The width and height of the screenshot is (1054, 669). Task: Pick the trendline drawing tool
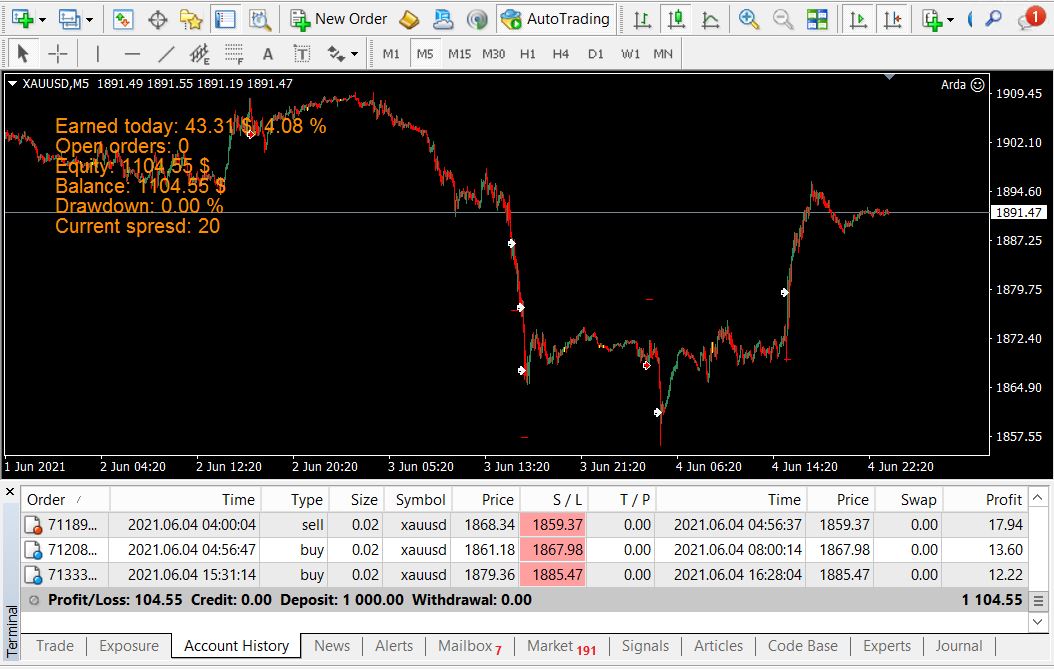[x=165, y=54]
